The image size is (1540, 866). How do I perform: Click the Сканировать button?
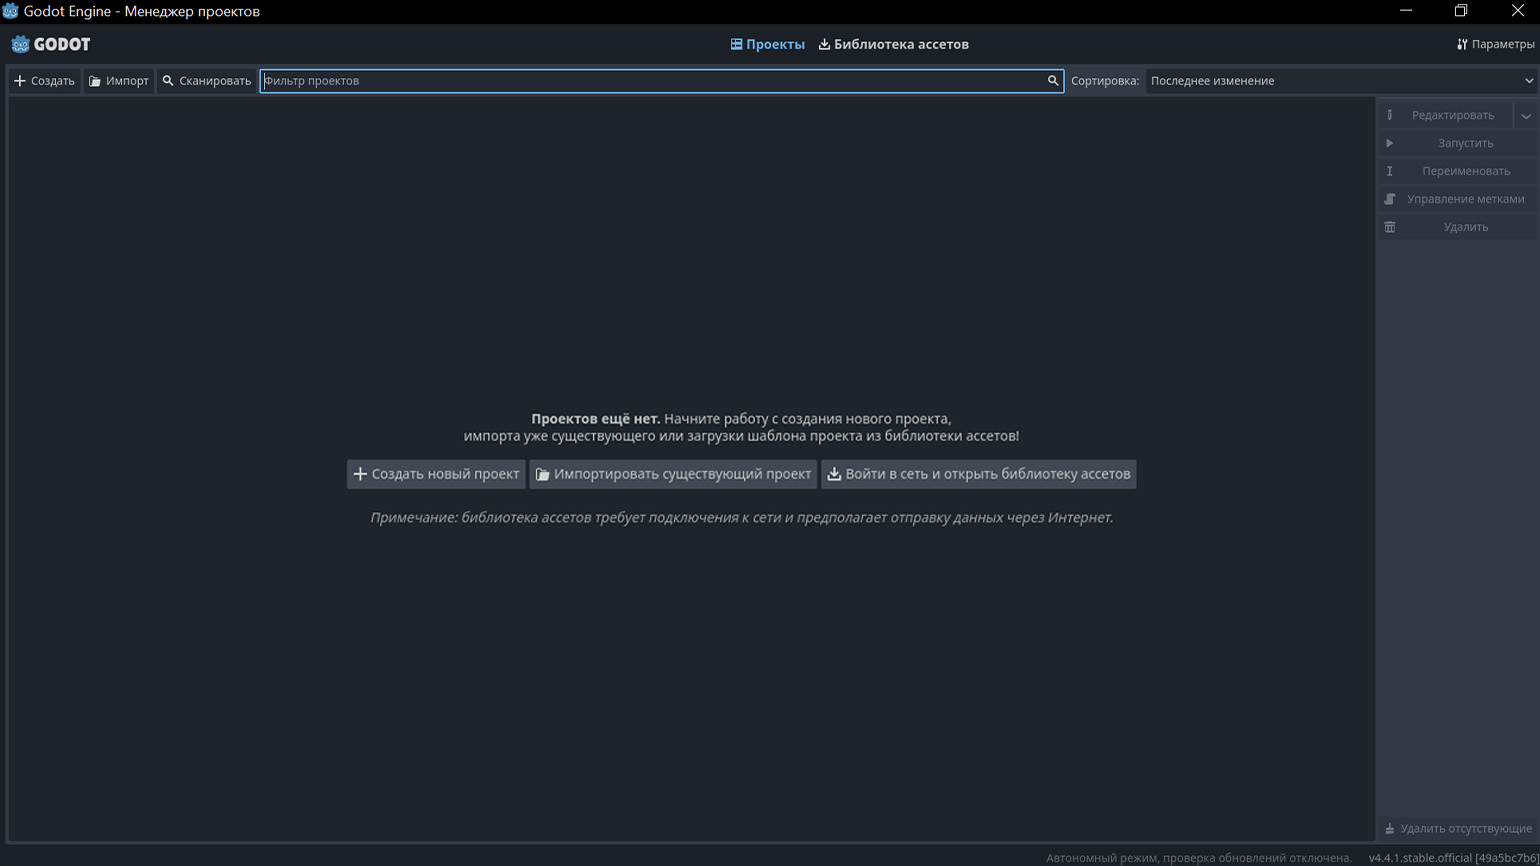207,81
